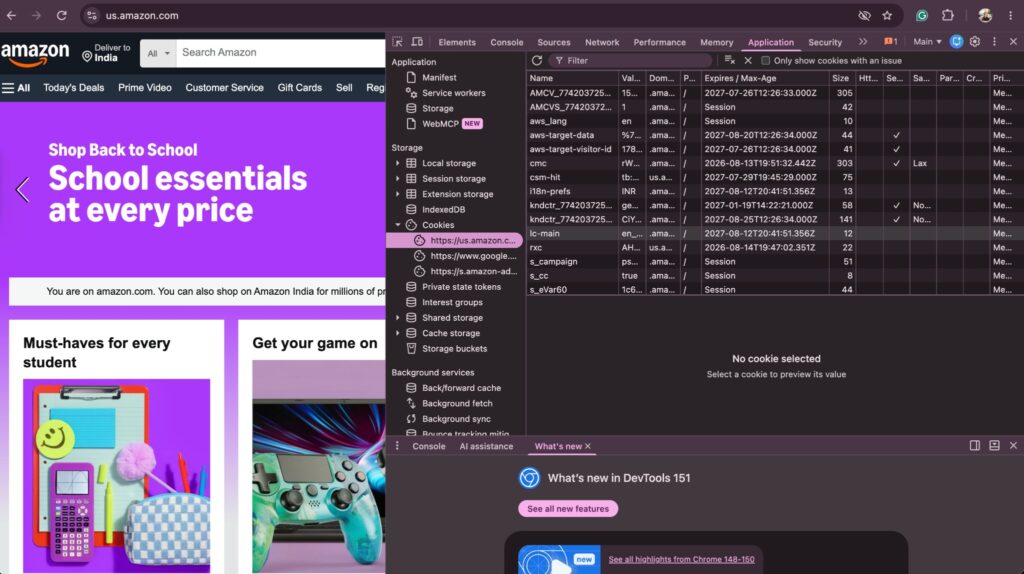The width and height of the screenshot is (1024, 574).
Task: Open site information icon in address bar
Action: point(91,16)
